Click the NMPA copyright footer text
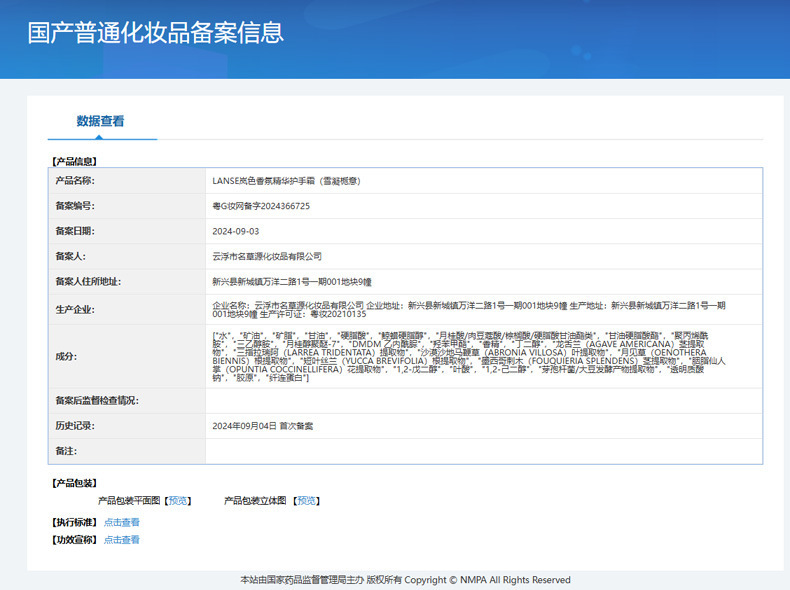Screen dimensions: 790x590 (x=405, y=580)
